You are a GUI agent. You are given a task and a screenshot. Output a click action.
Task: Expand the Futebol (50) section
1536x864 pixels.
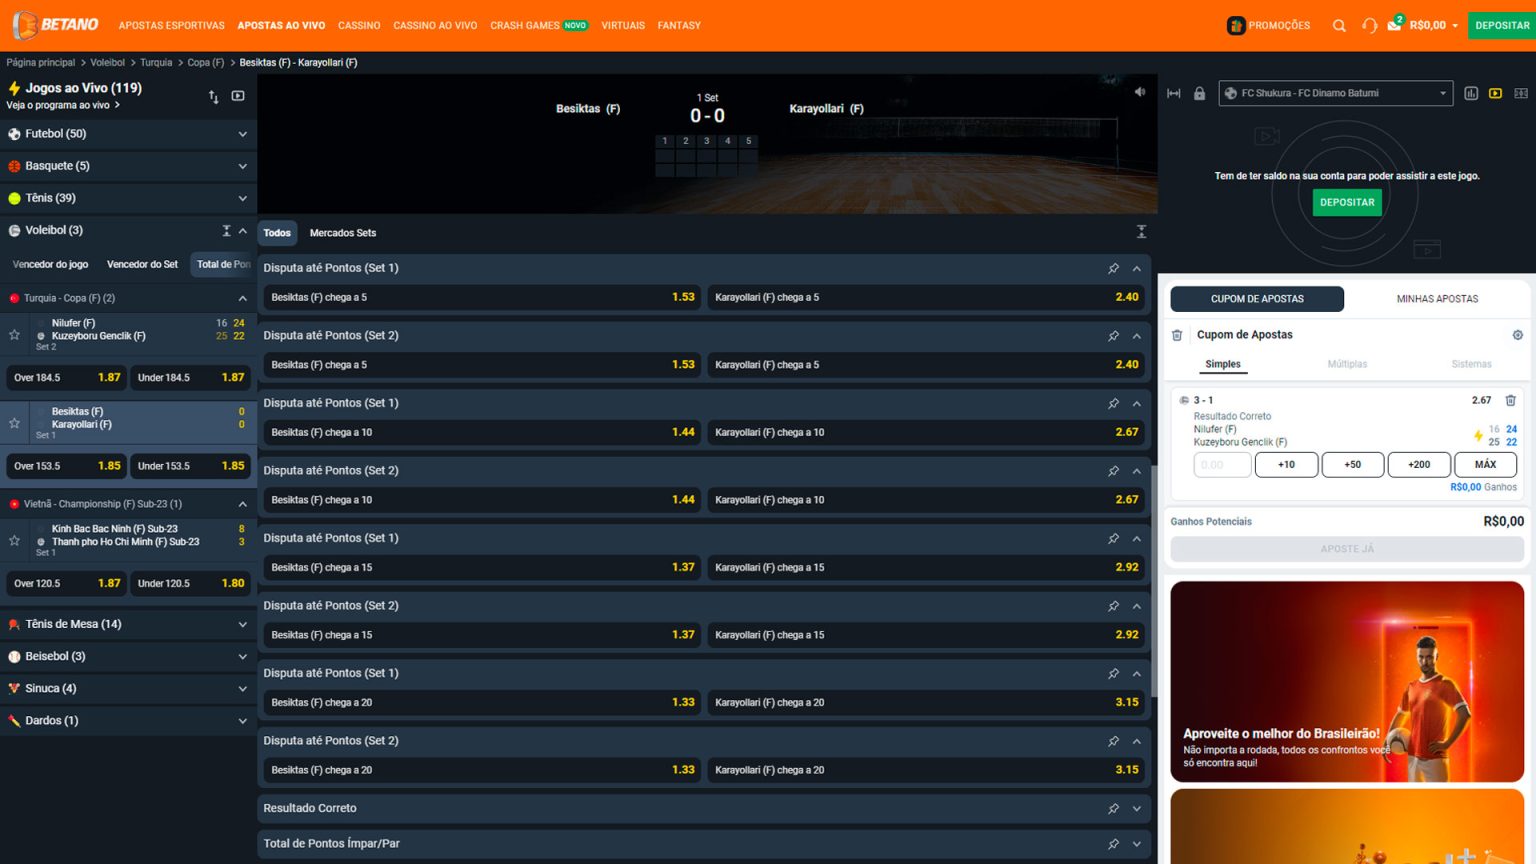(x=128, y=133)
